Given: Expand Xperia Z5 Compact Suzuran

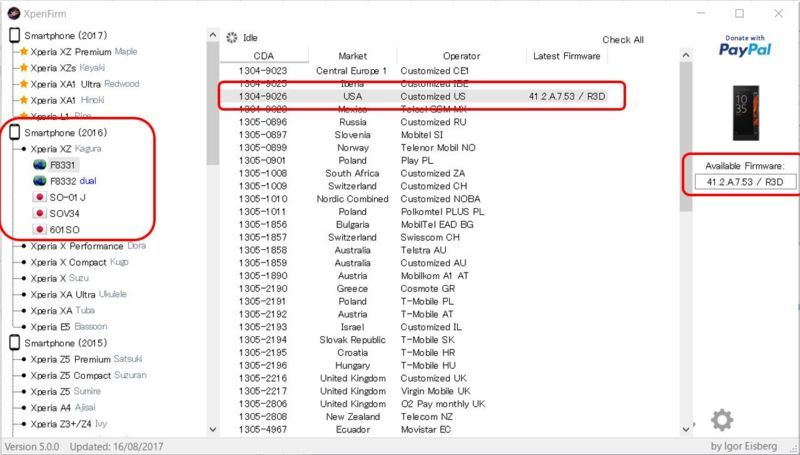Looking at the screenshot, I should tap(23, 375).
